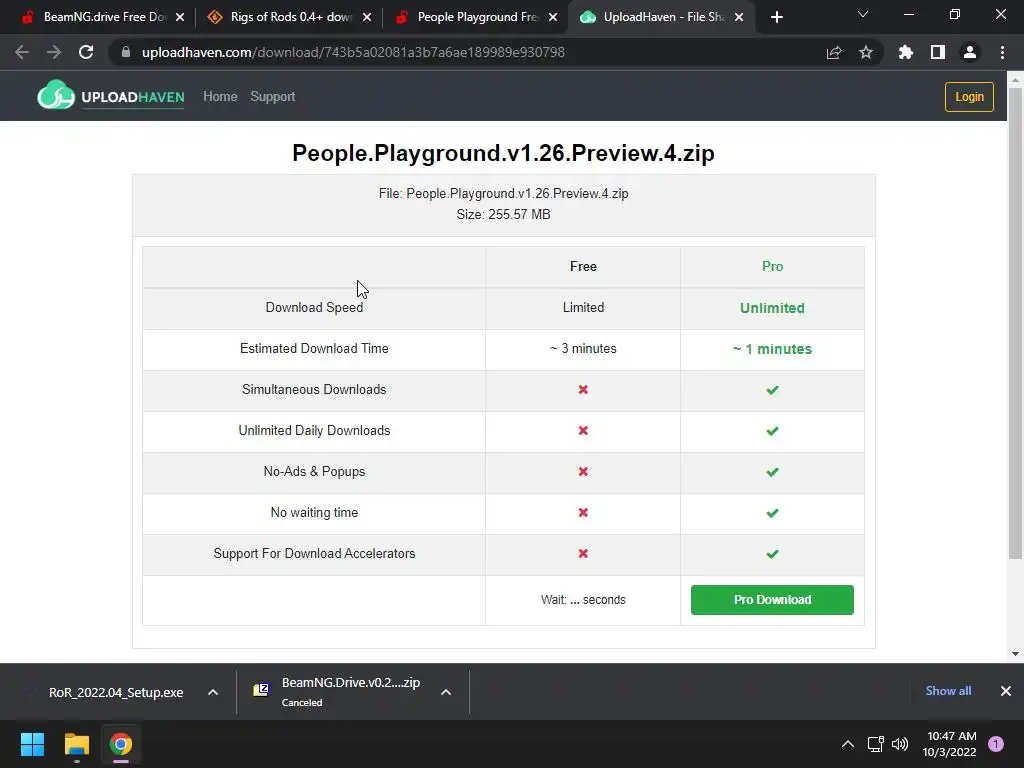The height and width of the screenshot is (768, 1024).
Task: Switch to People Playground tab
Action: click(x=476, y=17)
